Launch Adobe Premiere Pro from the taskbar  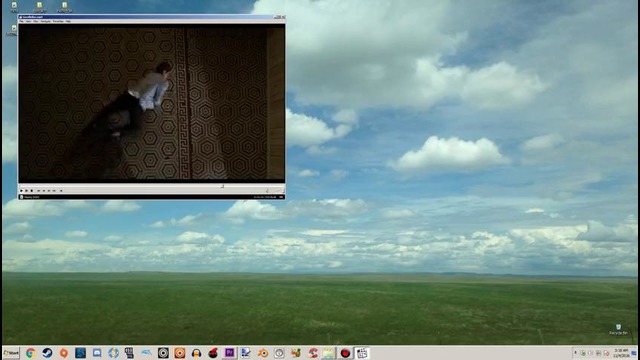pyautogui.click(x=229, y=353)
